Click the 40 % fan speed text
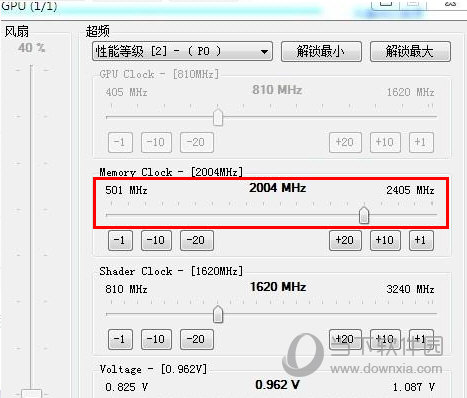This screenshot has height=398, width=467. click(x=31, y=48)
